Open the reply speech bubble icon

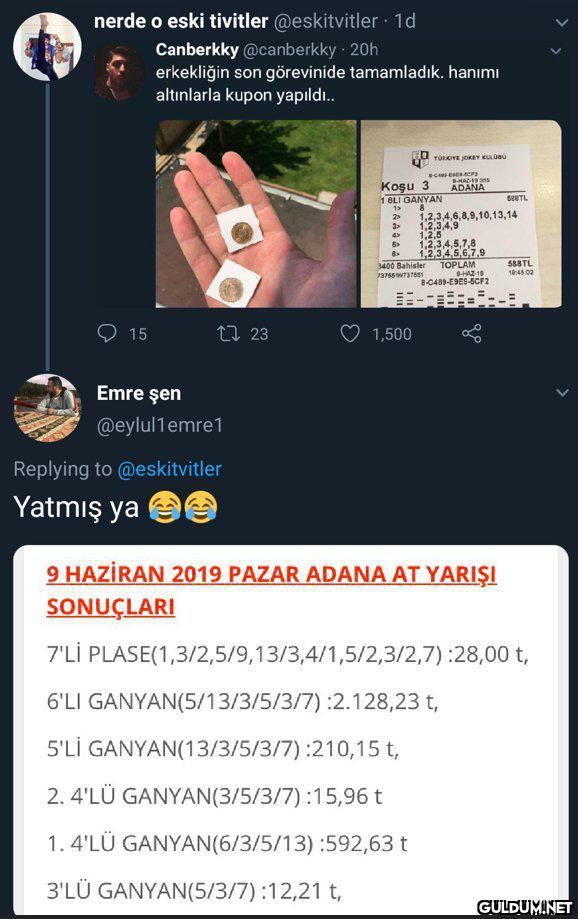107,333
